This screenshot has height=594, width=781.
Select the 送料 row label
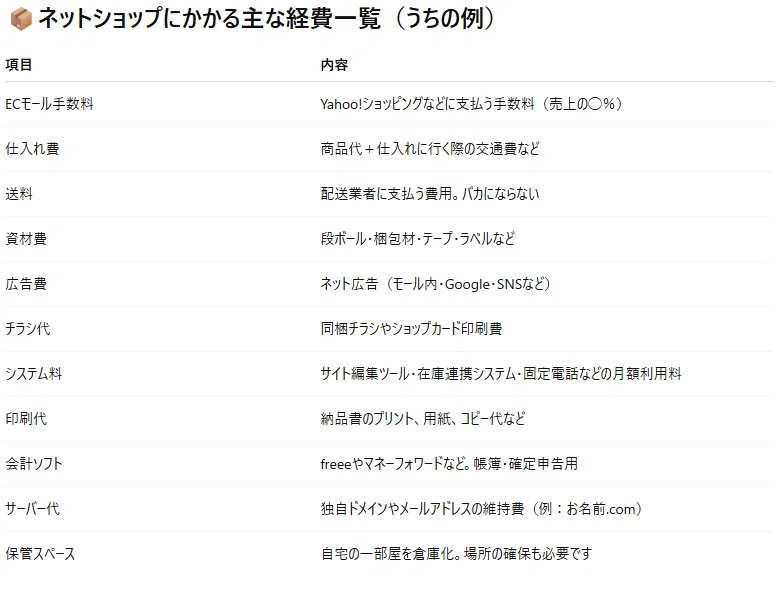coord(19,194)
